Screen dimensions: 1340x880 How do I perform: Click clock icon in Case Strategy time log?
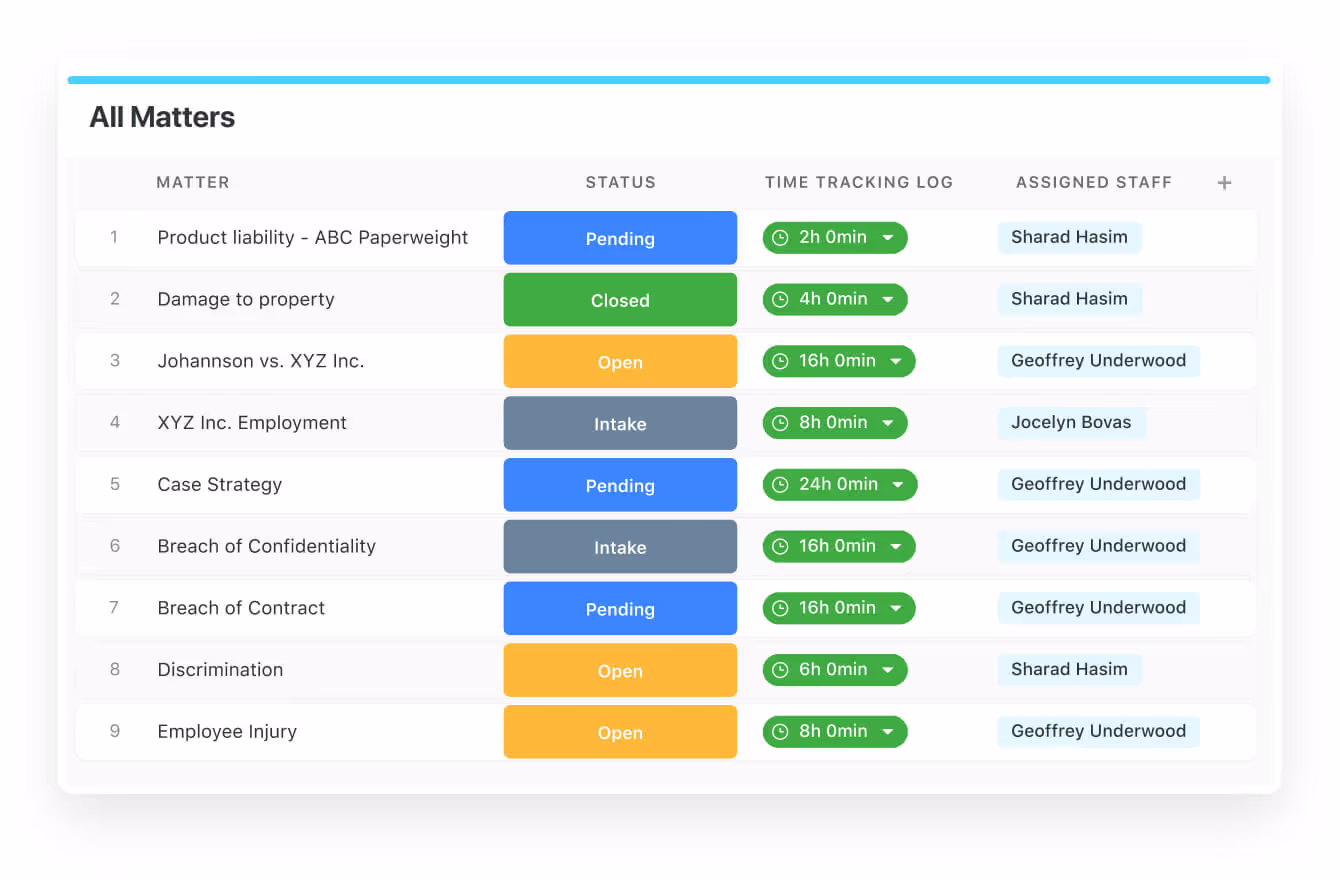pos(780,485)
